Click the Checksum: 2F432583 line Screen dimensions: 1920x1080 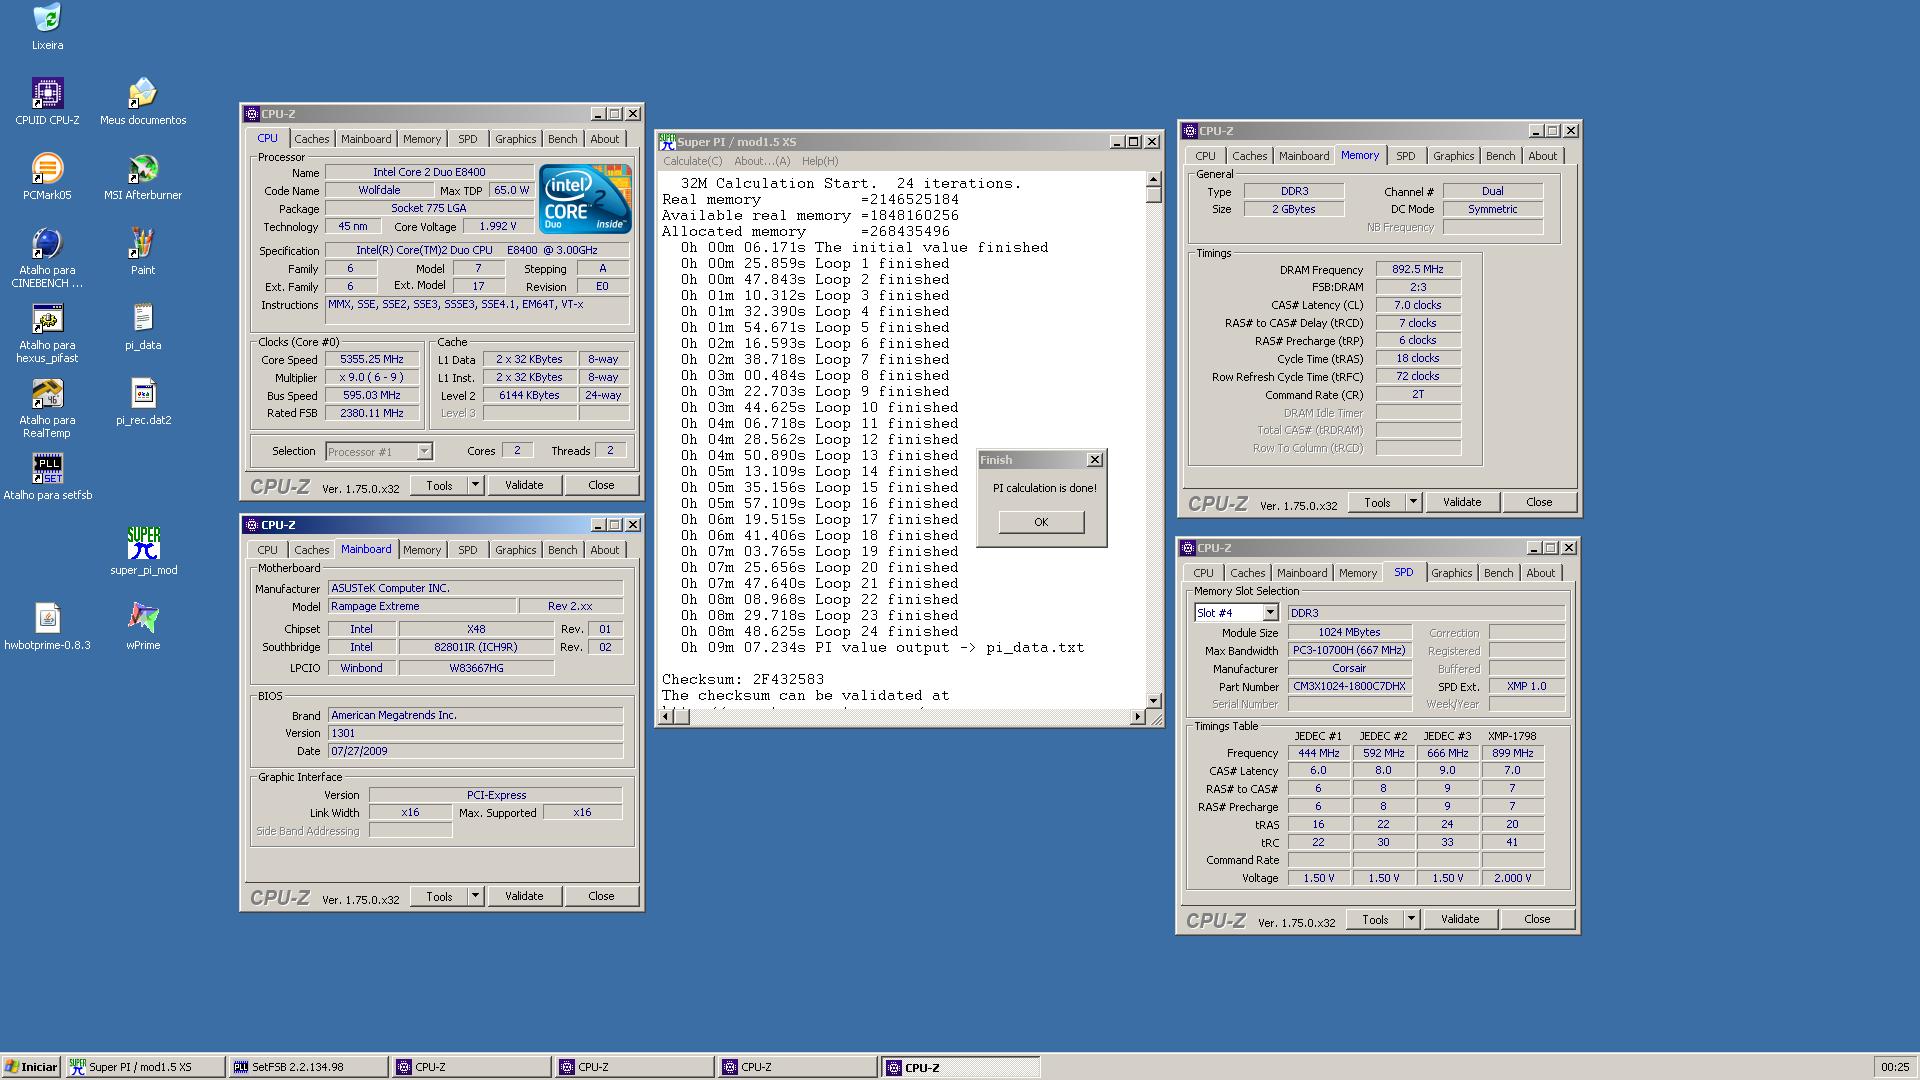(x=743, y=680)
